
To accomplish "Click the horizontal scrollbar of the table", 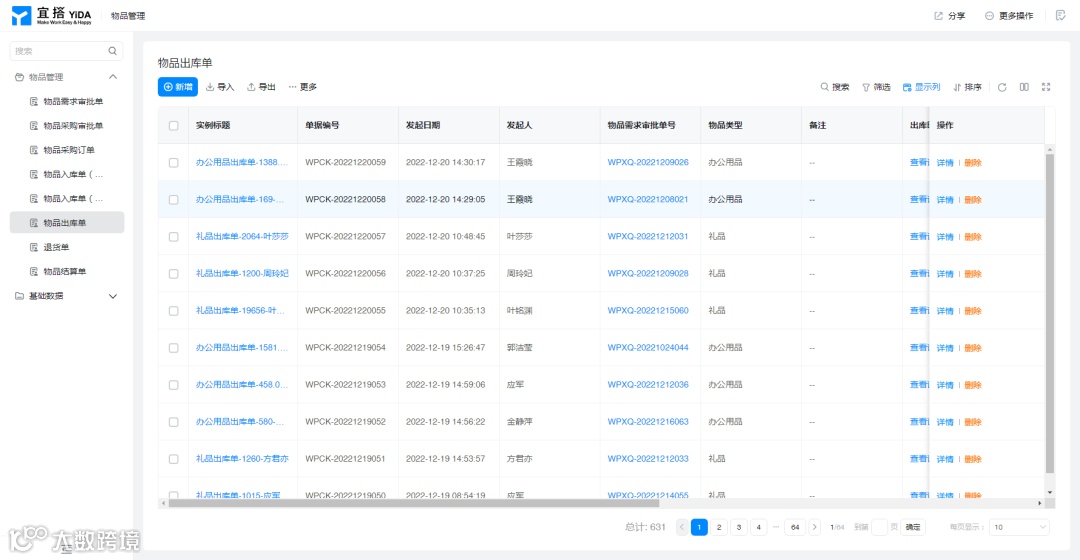I will (x=413, y=503).
